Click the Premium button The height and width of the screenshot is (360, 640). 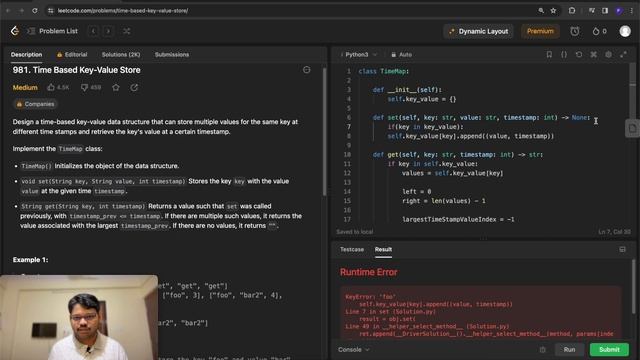click(540, 31)
